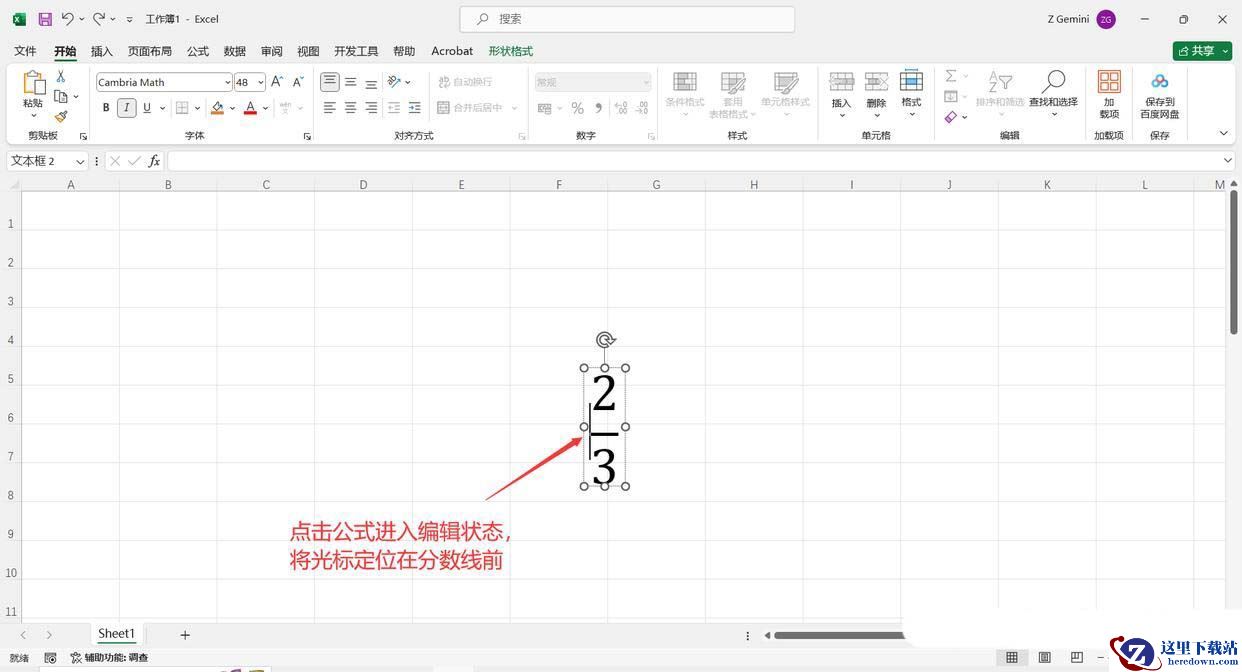
Task: Expand the formula bar chevron
Action: coord(1228,161)
